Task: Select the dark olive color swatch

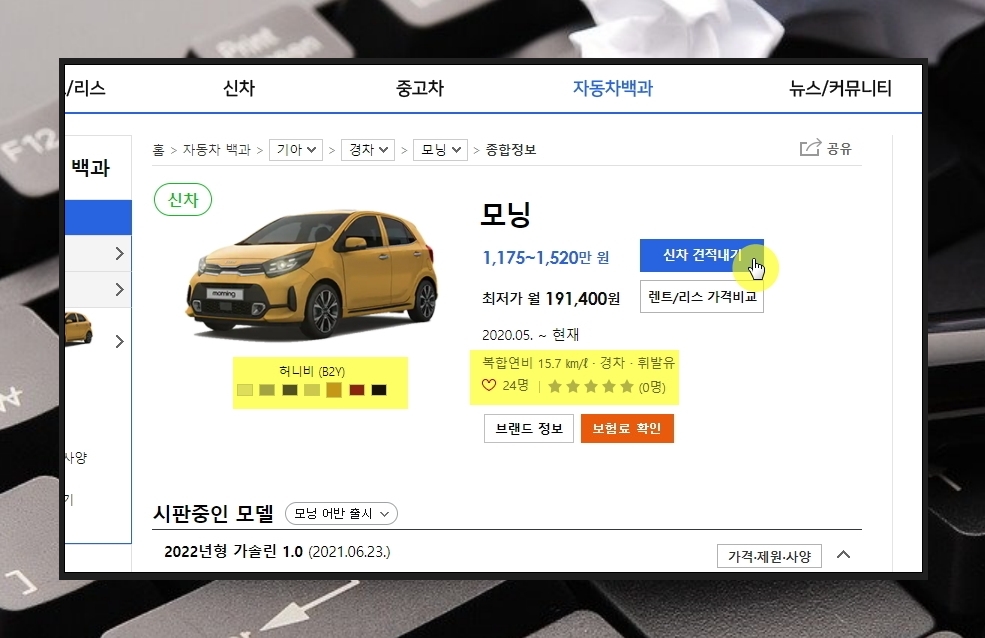Action: (290, 390)
